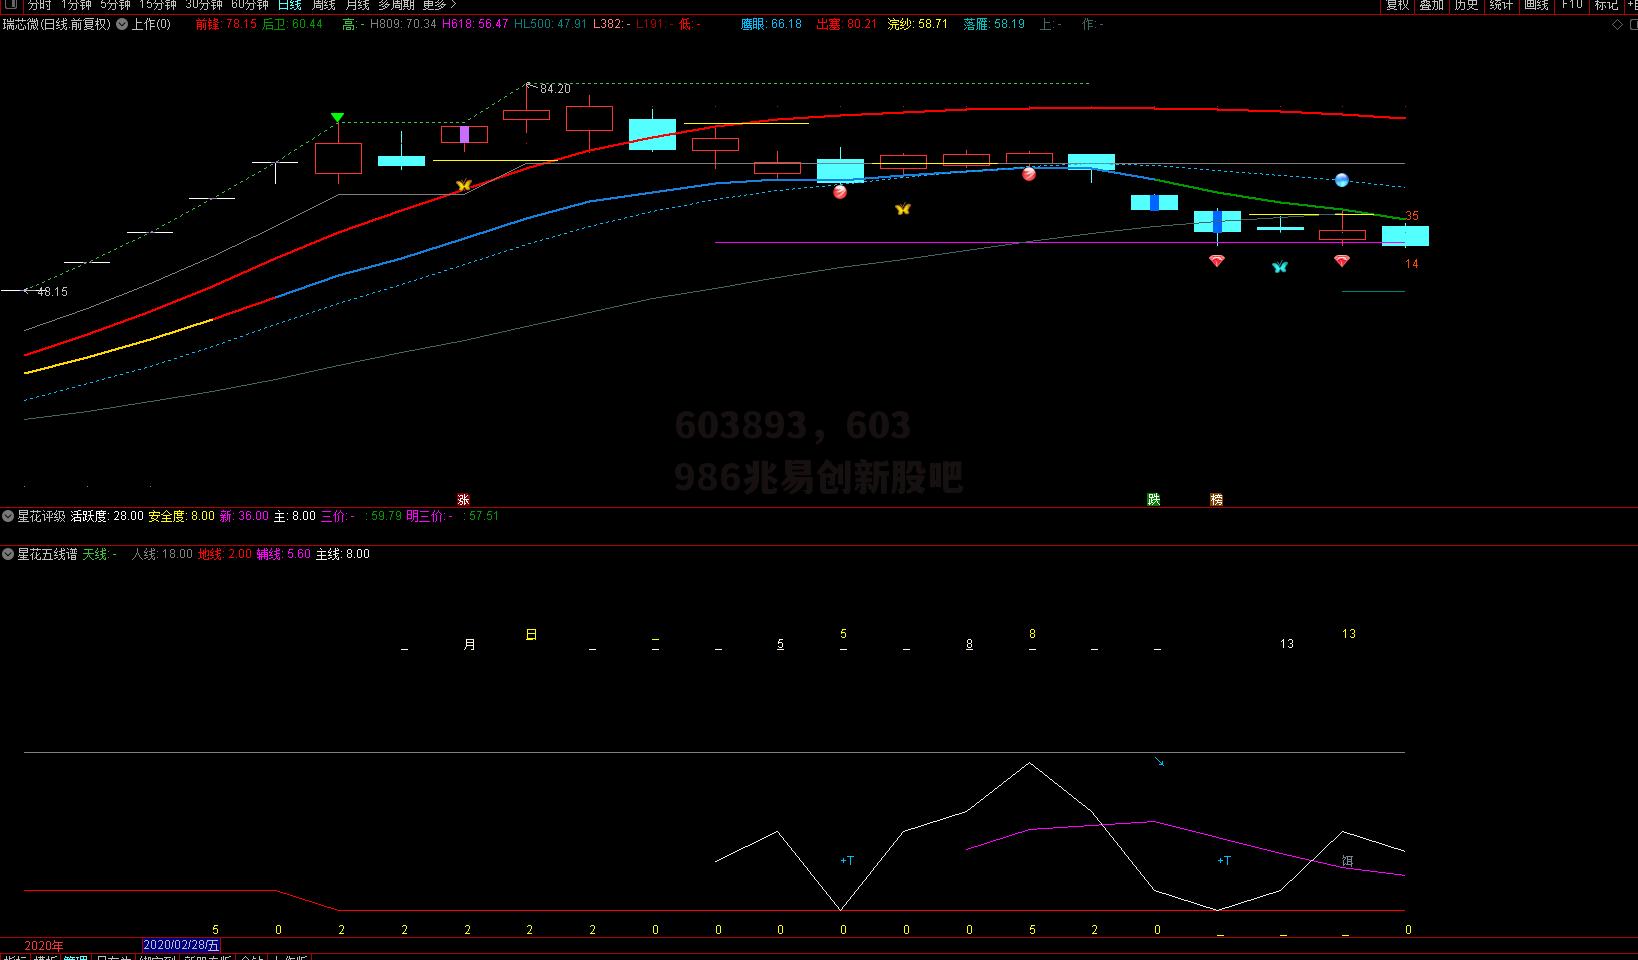
Task: Click the blue ball marker on dotted line
Action: pyautogui.click(x=1342, y=180)
